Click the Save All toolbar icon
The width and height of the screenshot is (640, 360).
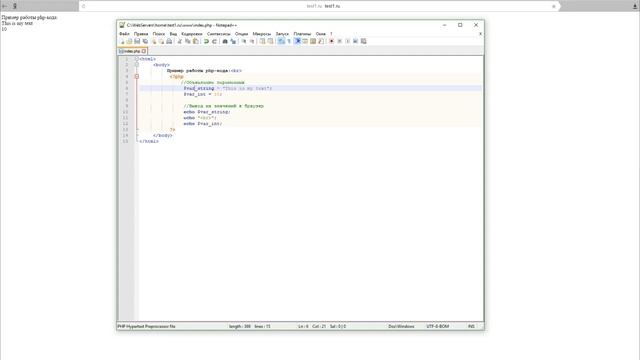coord(145,41)
